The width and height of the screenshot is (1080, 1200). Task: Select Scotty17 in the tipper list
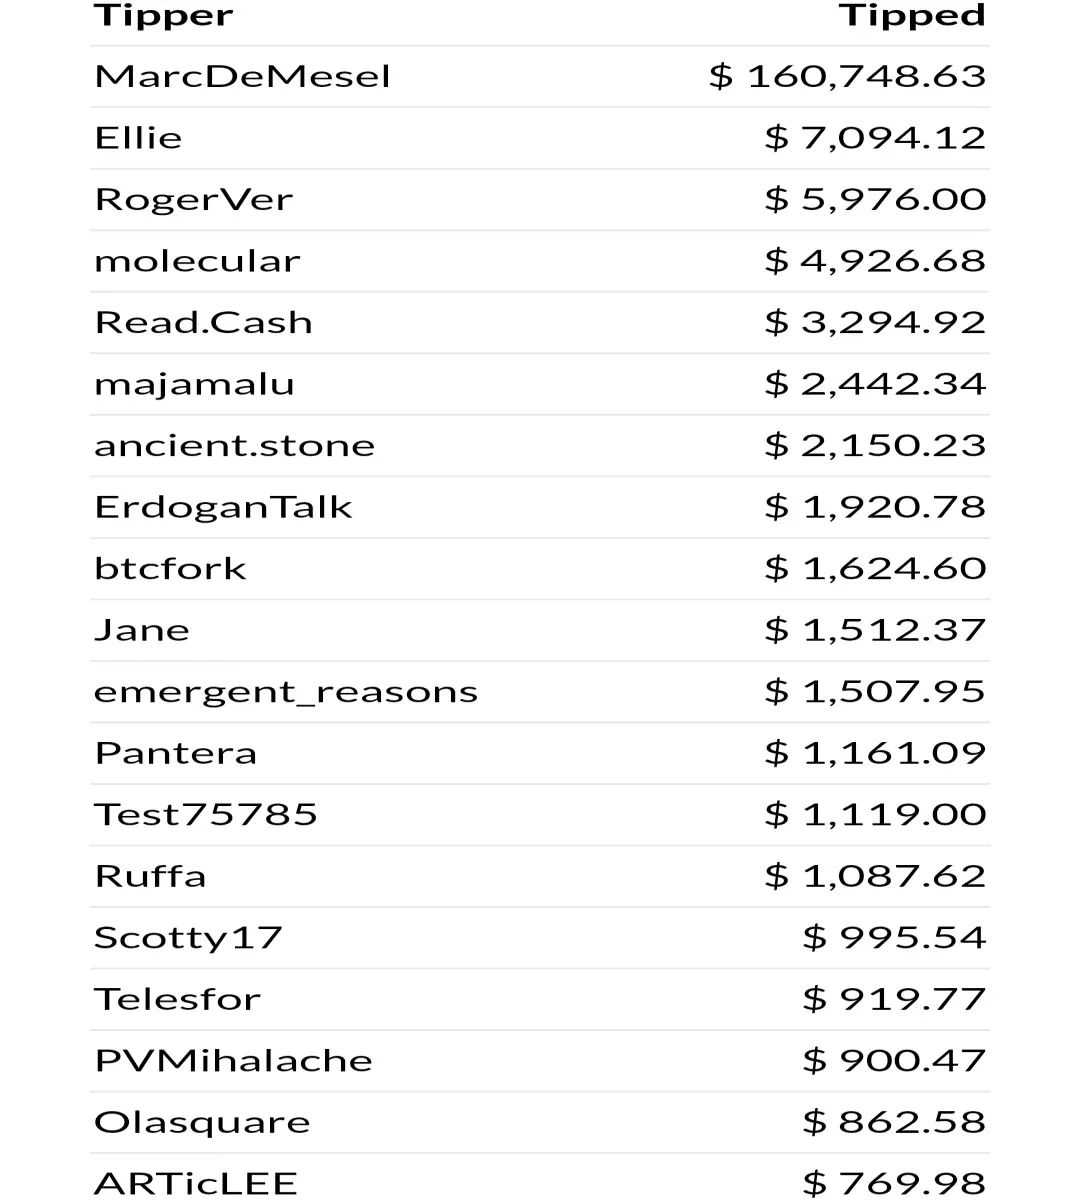pos(188,938)
